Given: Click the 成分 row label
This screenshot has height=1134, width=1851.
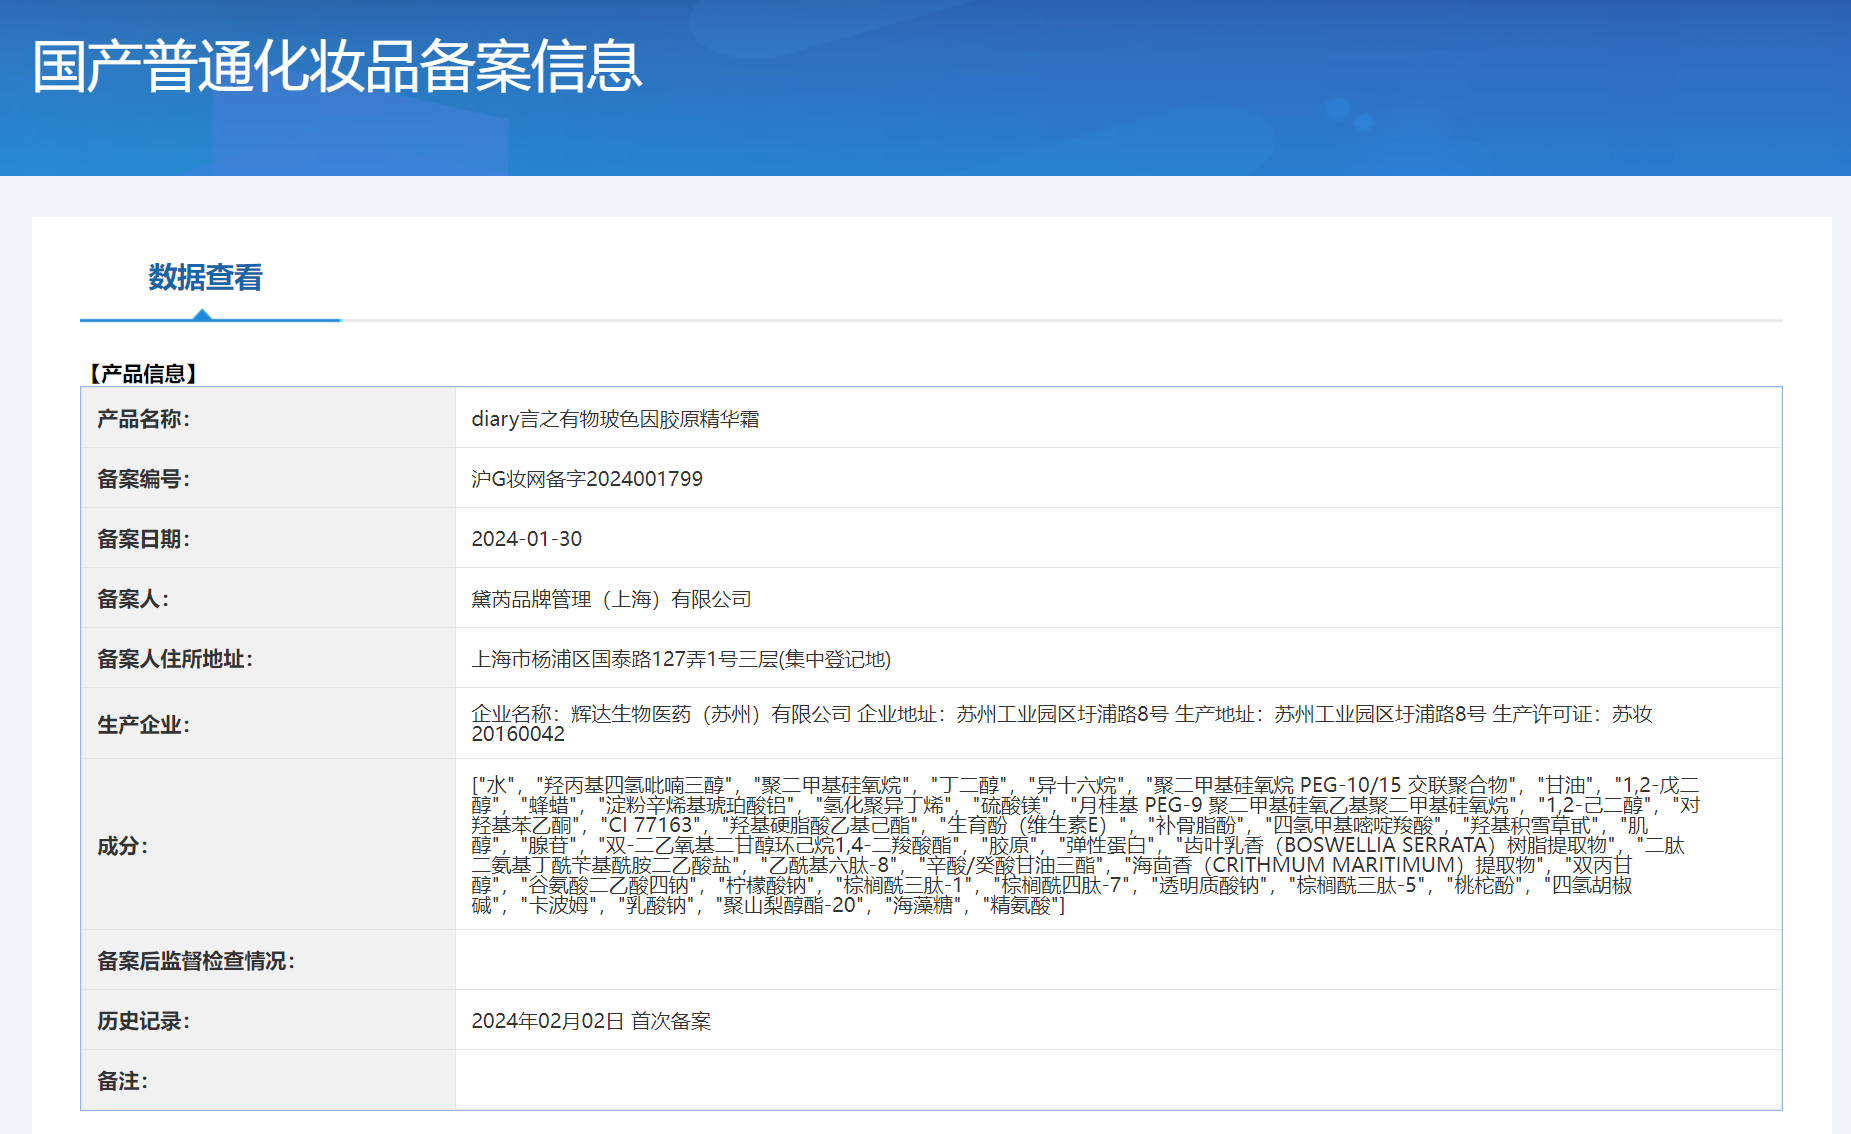Looking at the screenshot, I should [x=122, y=846].
